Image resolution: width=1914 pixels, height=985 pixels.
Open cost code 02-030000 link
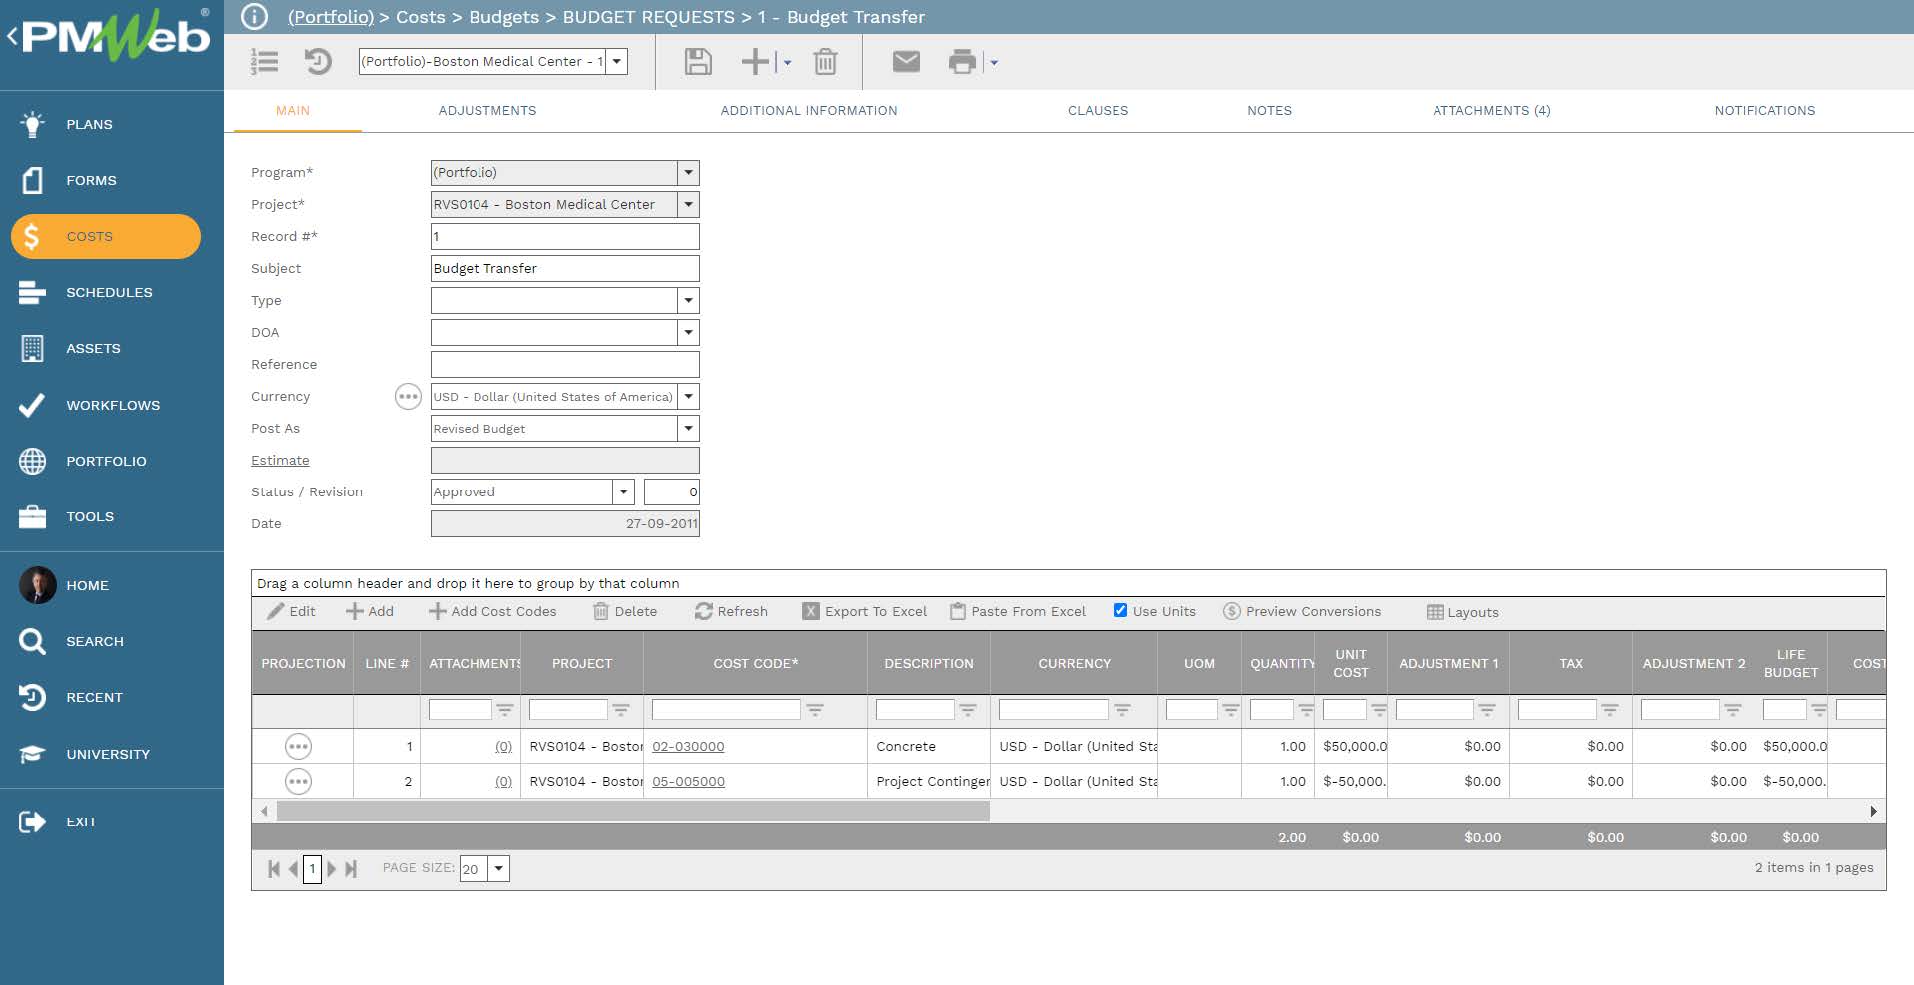click(688, 747)
